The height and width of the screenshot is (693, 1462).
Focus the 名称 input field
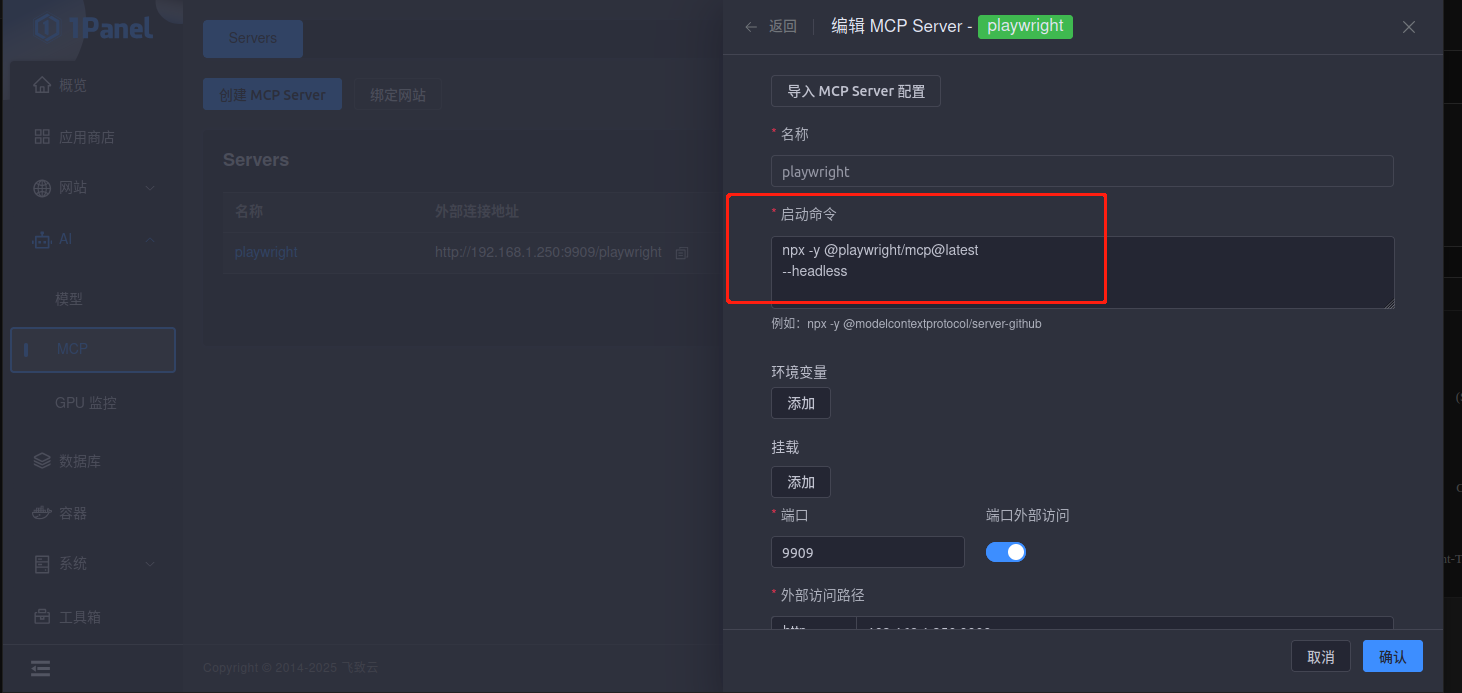point(1082,171)
